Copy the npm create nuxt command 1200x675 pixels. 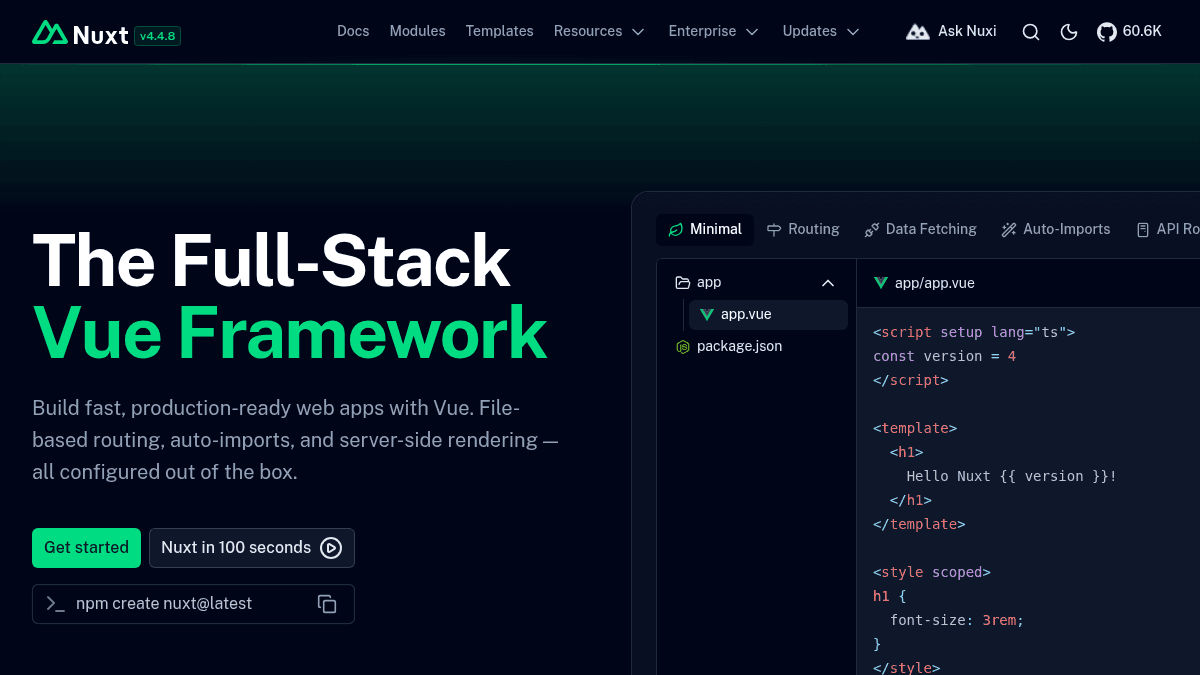point(327,604)
